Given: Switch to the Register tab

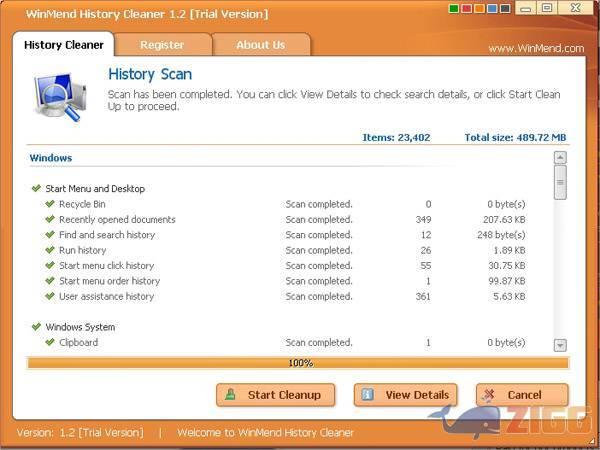Looking at the screenshot, I should tap(162, 45).
